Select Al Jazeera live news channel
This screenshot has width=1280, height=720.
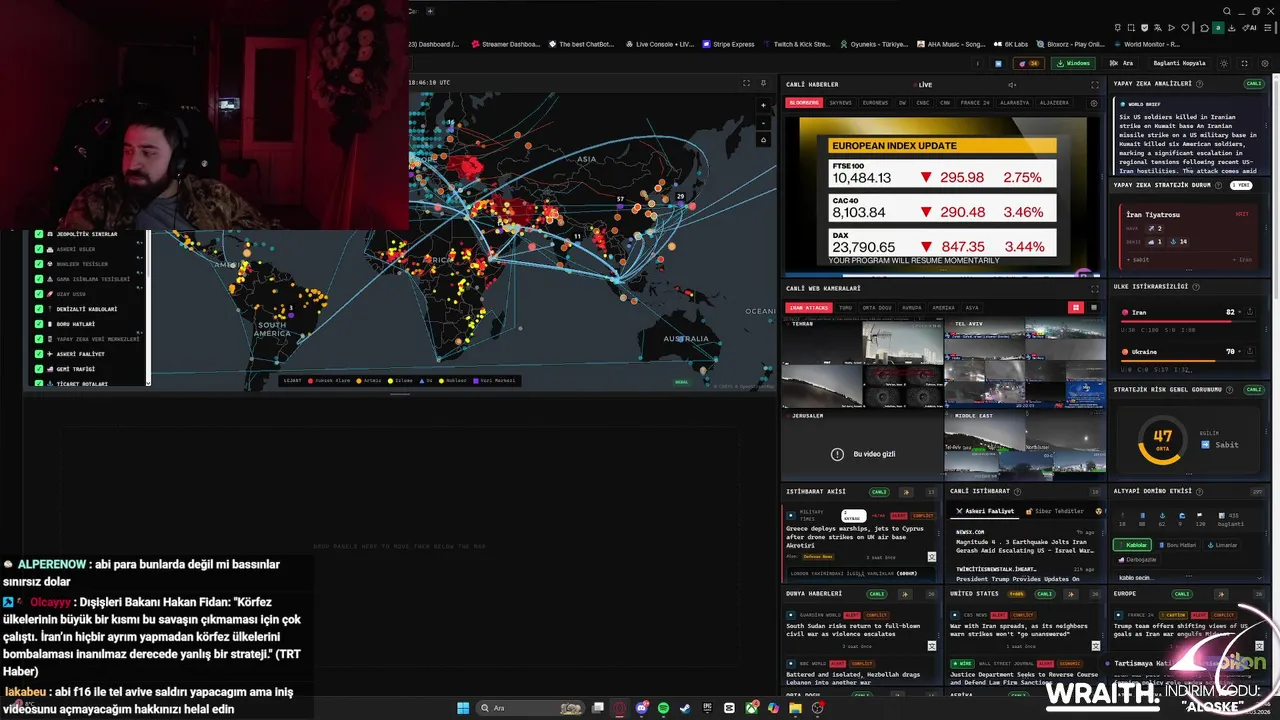(1054, 103)
